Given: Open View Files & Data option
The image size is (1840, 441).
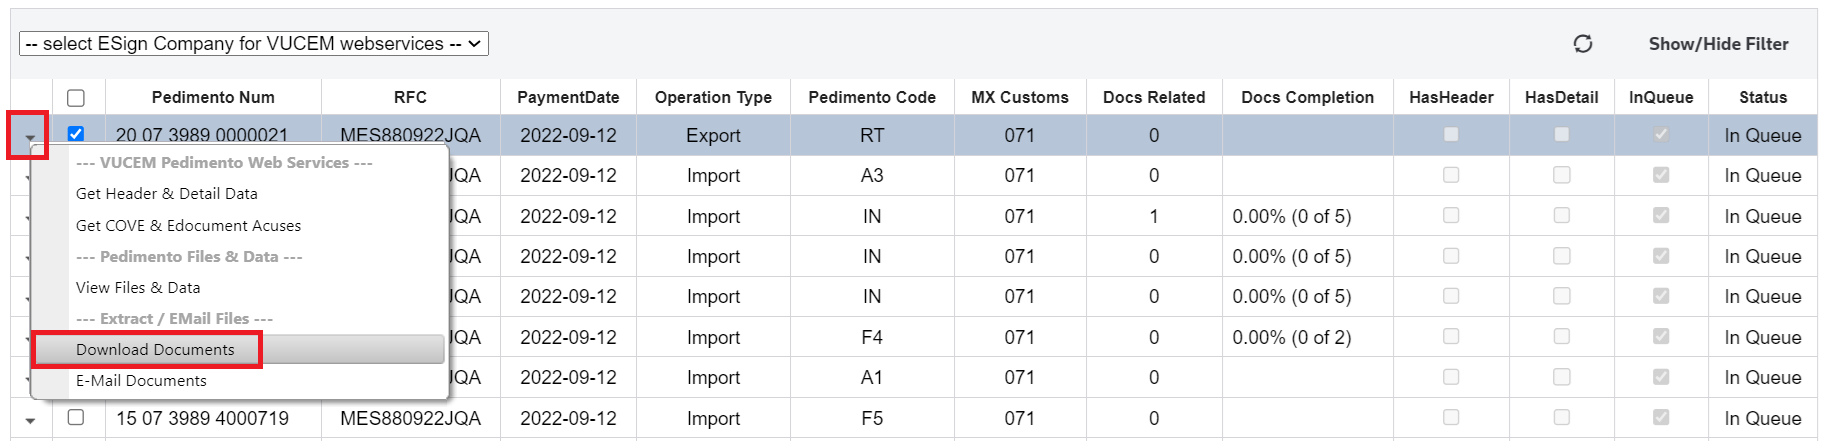Looking at the screenshot, I should 138,288.
